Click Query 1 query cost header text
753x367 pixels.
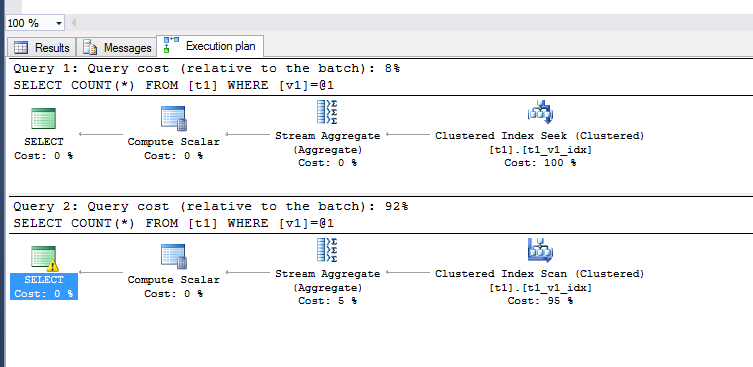206,69
